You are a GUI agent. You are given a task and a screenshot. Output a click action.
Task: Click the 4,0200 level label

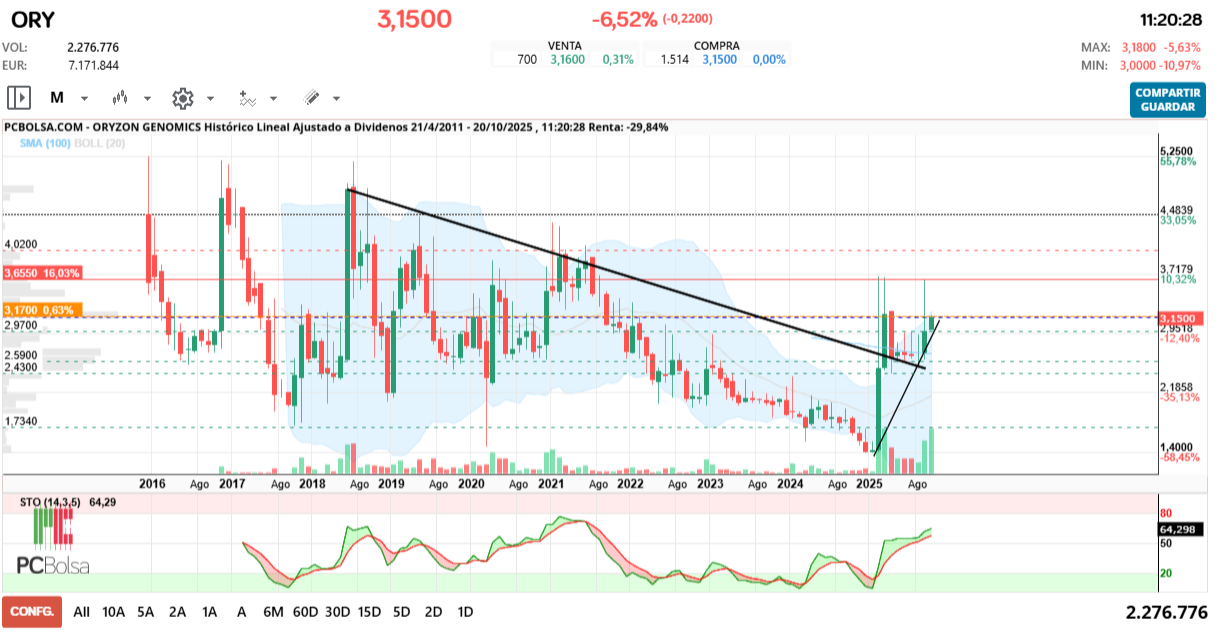coord(21,244)
